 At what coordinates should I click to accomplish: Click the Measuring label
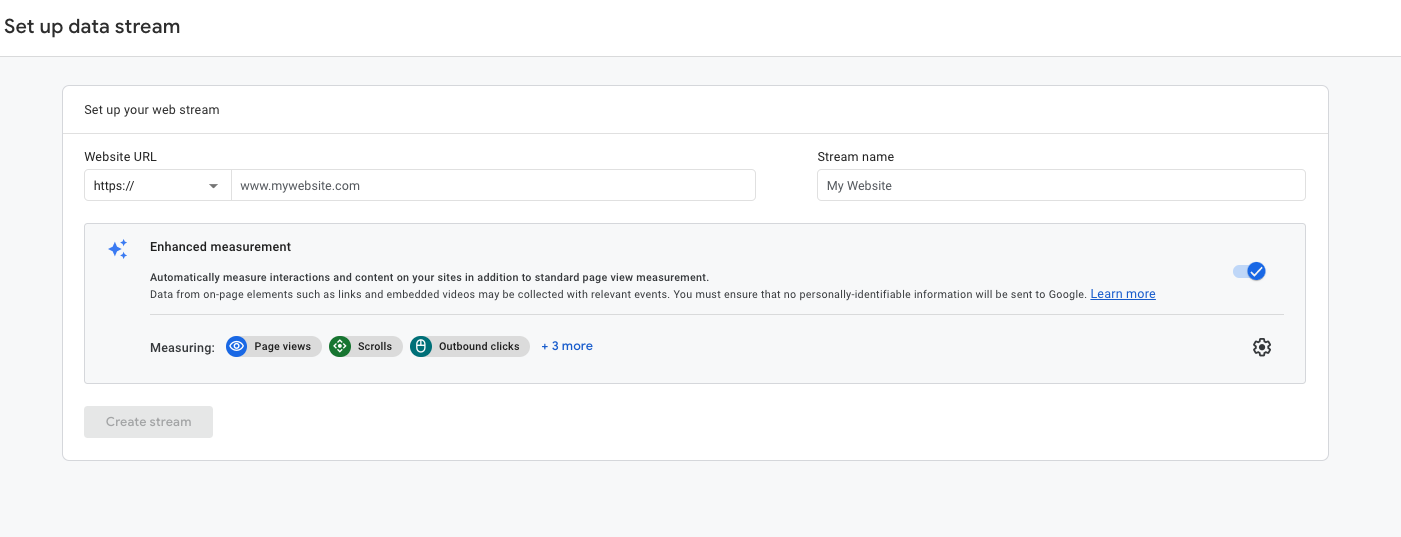point(182,348)
